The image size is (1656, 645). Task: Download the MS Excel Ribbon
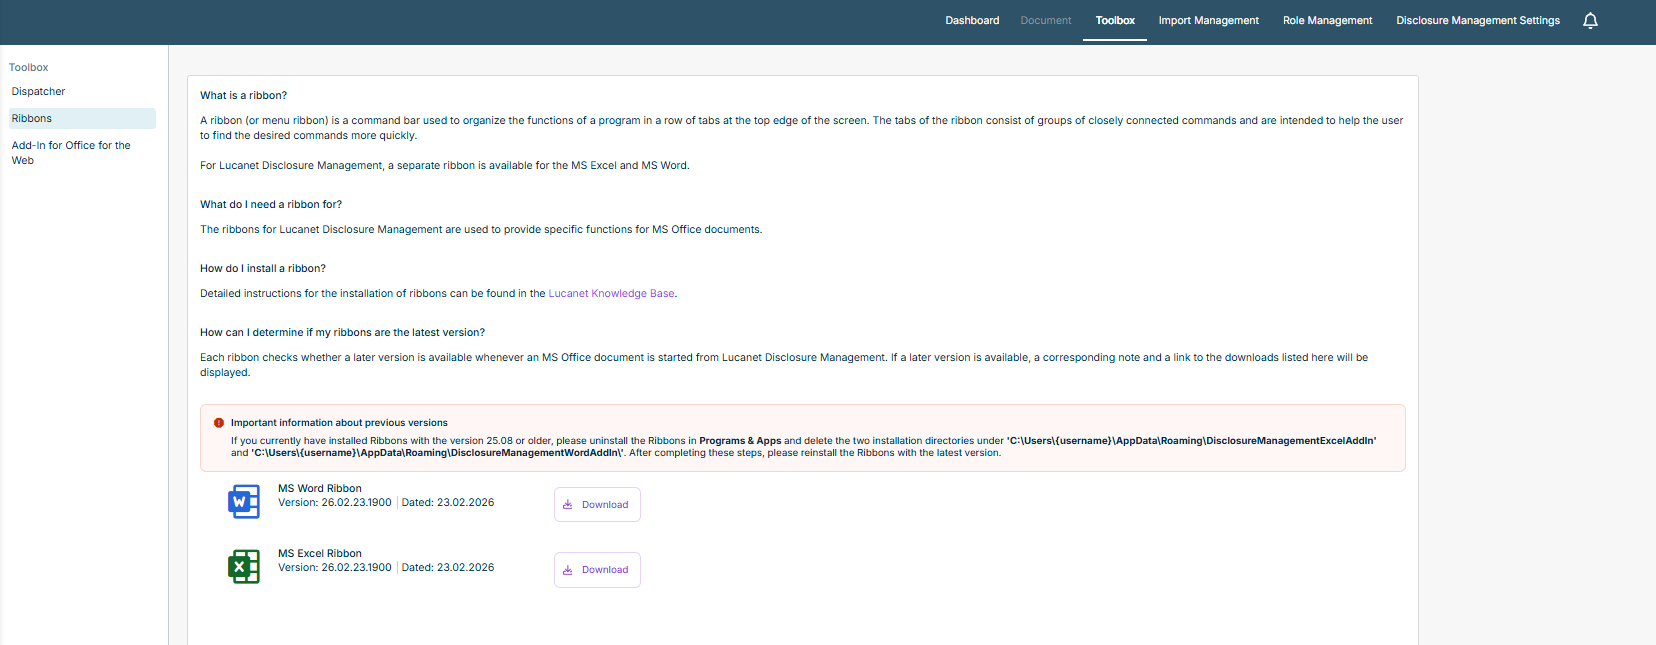(x=597, y=570)
